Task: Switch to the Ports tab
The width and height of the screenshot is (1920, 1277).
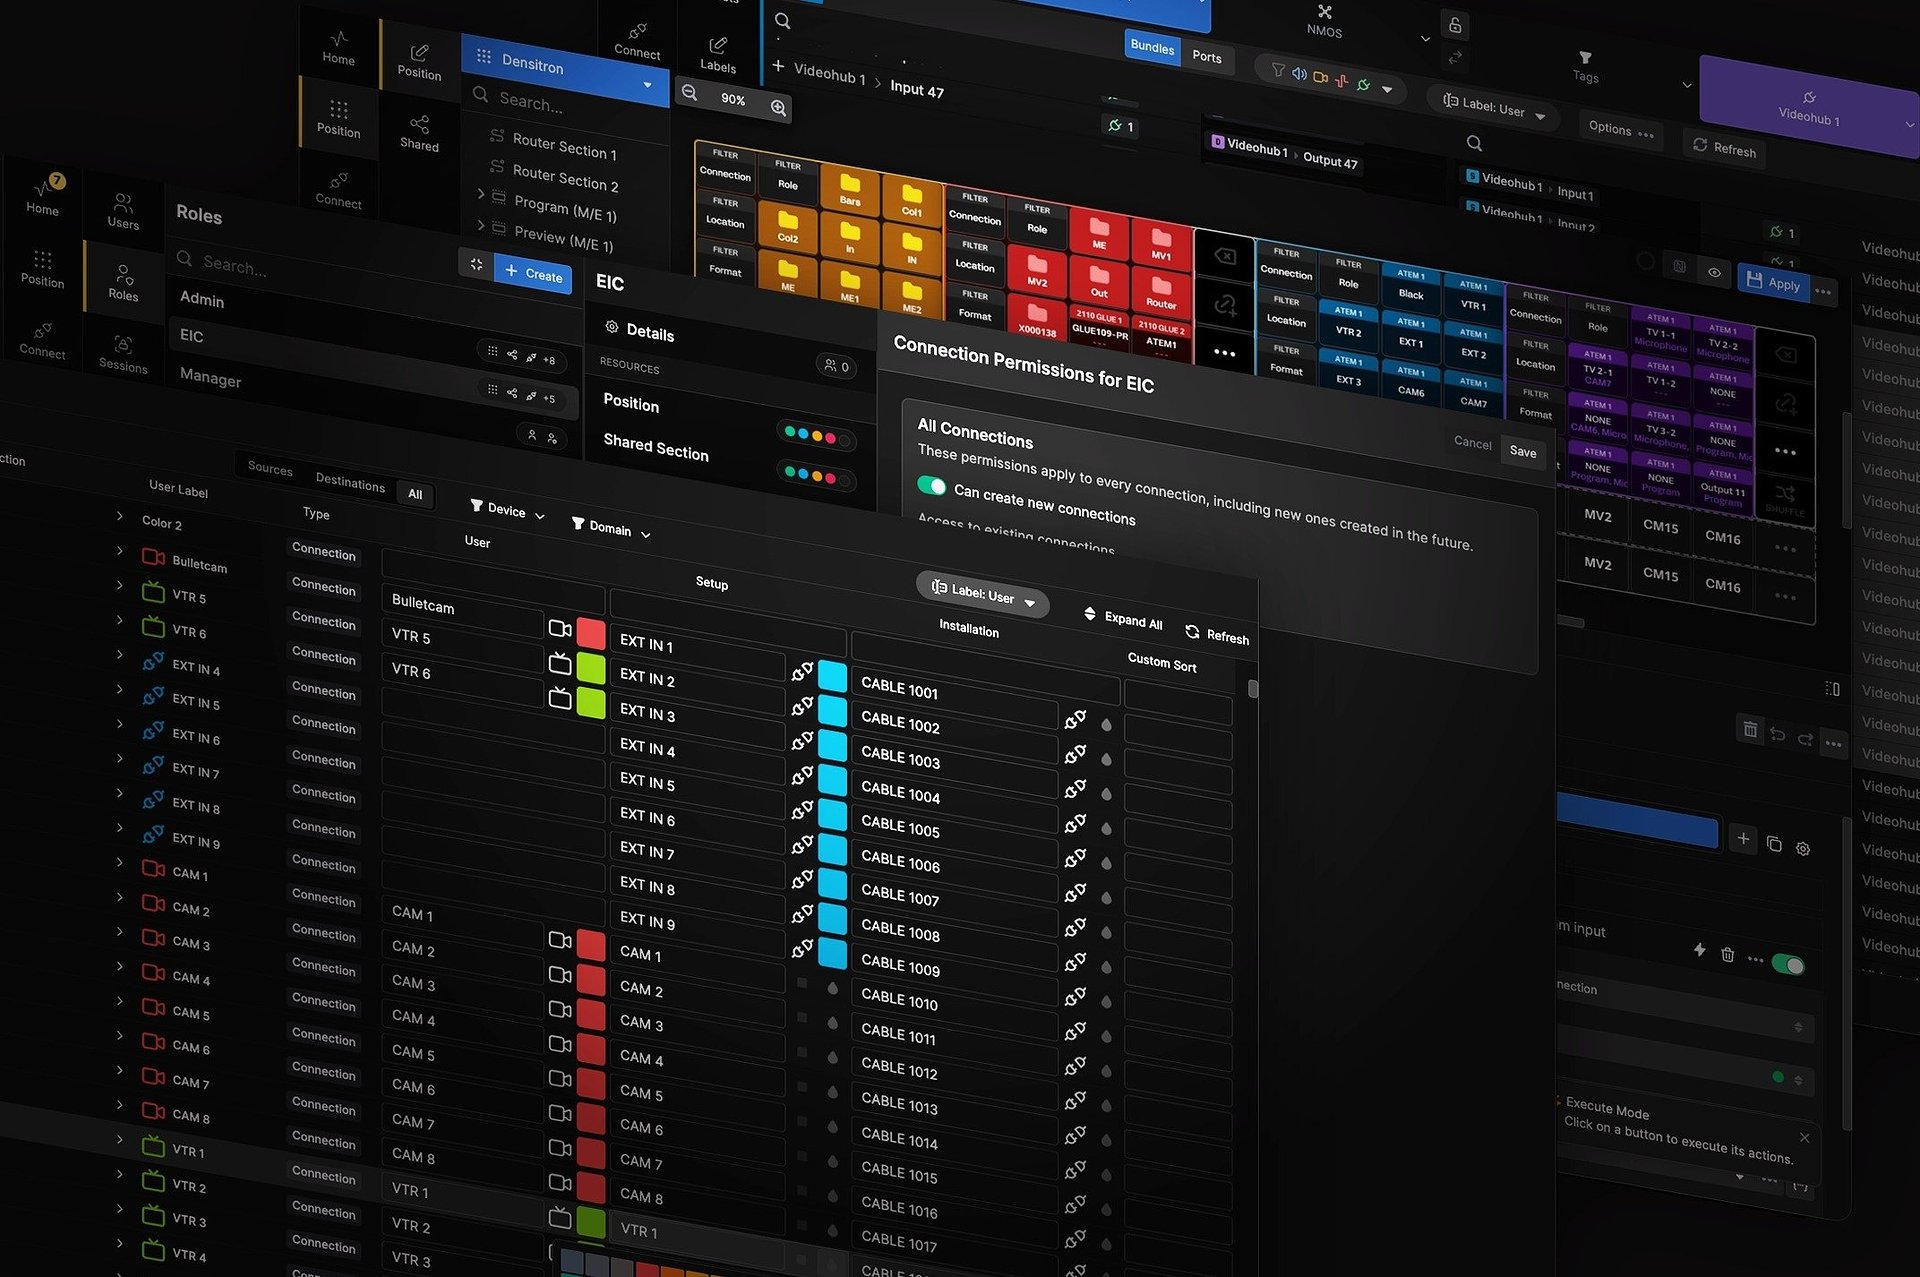Action: (1206, 57)
